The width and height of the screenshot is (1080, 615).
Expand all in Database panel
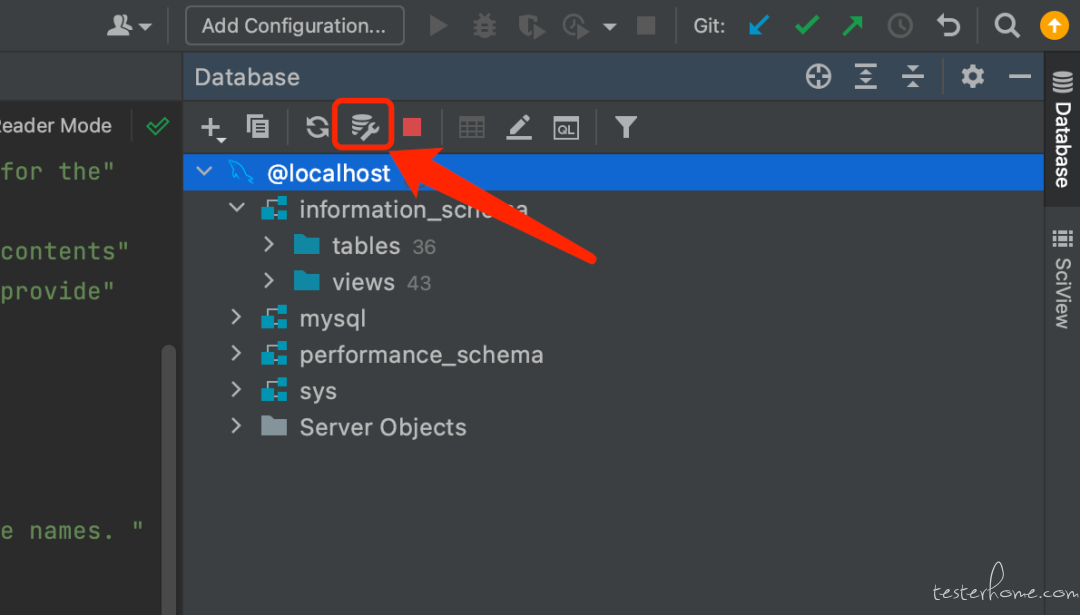pyautogui.click(x=866, y=76)
